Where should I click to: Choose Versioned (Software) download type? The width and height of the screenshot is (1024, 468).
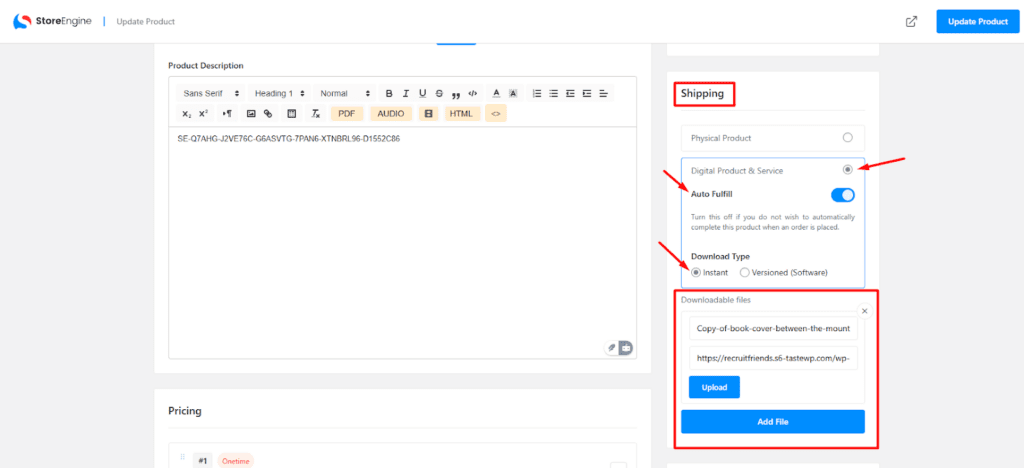(x=744, y=272)
